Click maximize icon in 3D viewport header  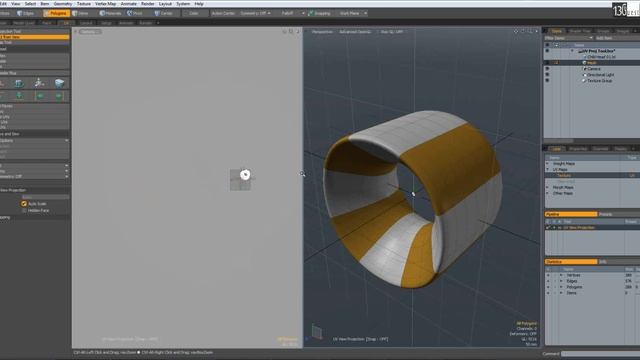[530, 31]
